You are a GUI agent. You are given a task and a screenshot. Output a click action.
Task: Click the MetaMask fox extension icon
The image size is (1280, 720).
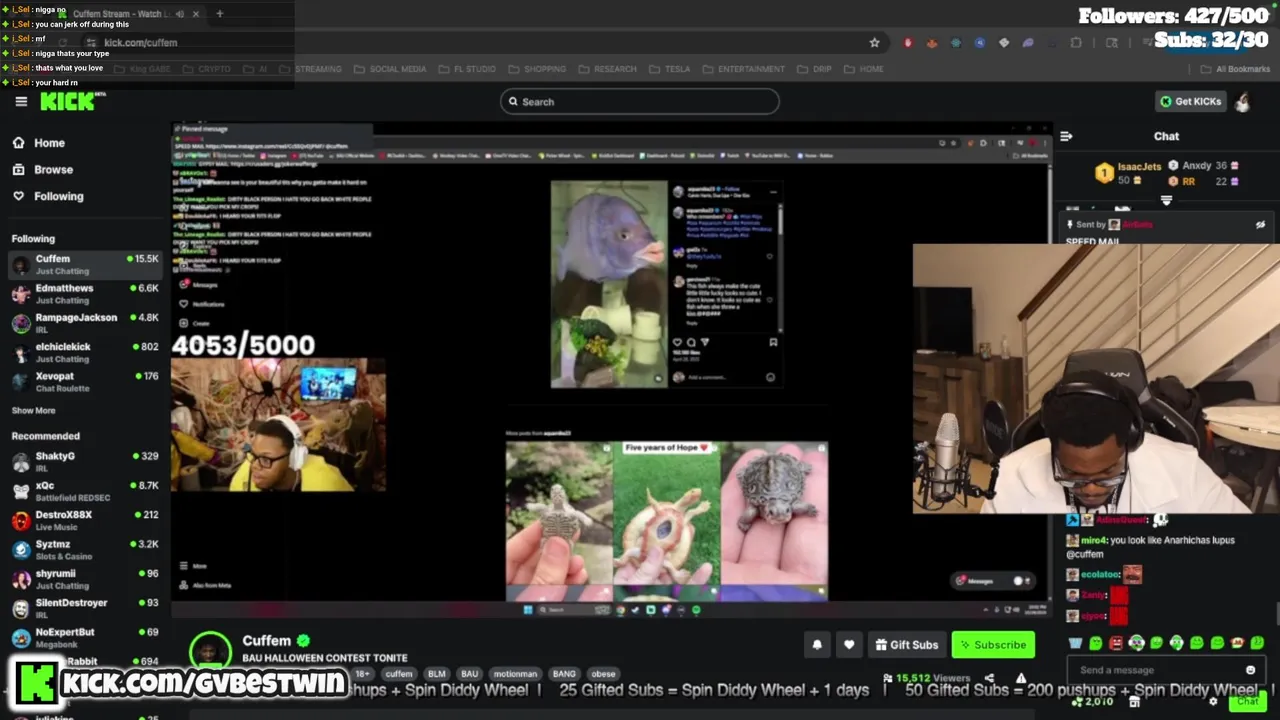pos(932,42)
